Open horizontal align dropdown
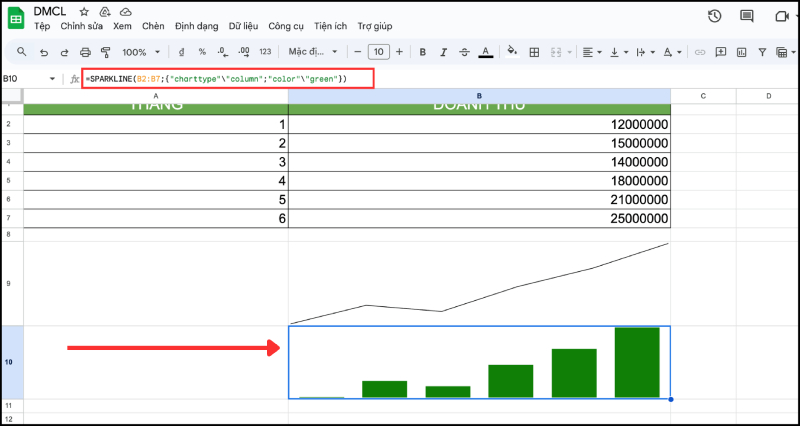The height and width of the screenshot is (426, 800). 592,52
